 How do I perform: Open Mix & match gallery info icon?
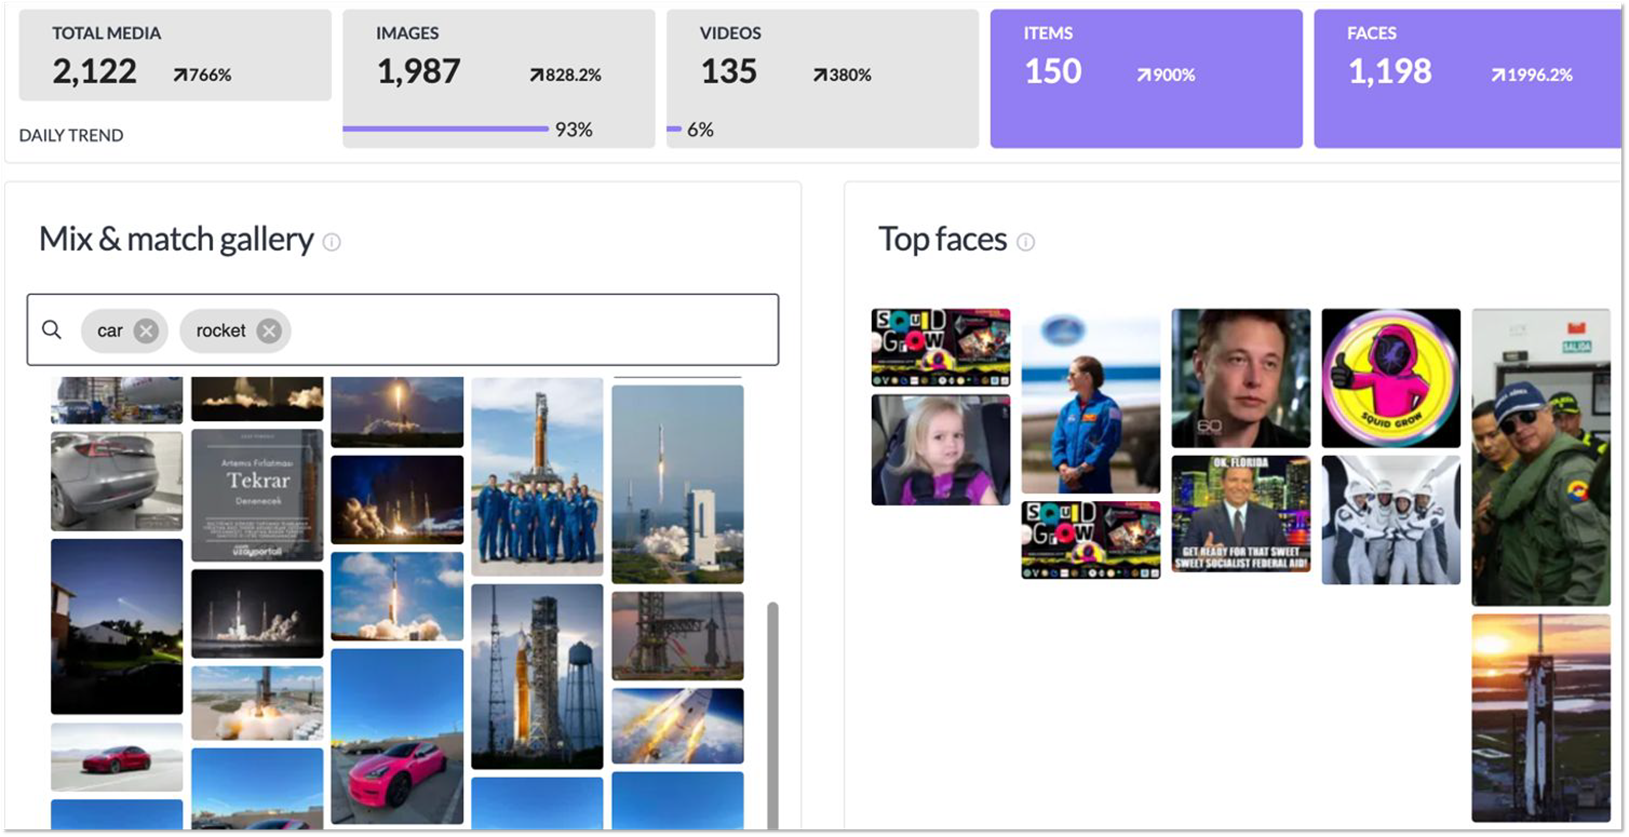332,242
